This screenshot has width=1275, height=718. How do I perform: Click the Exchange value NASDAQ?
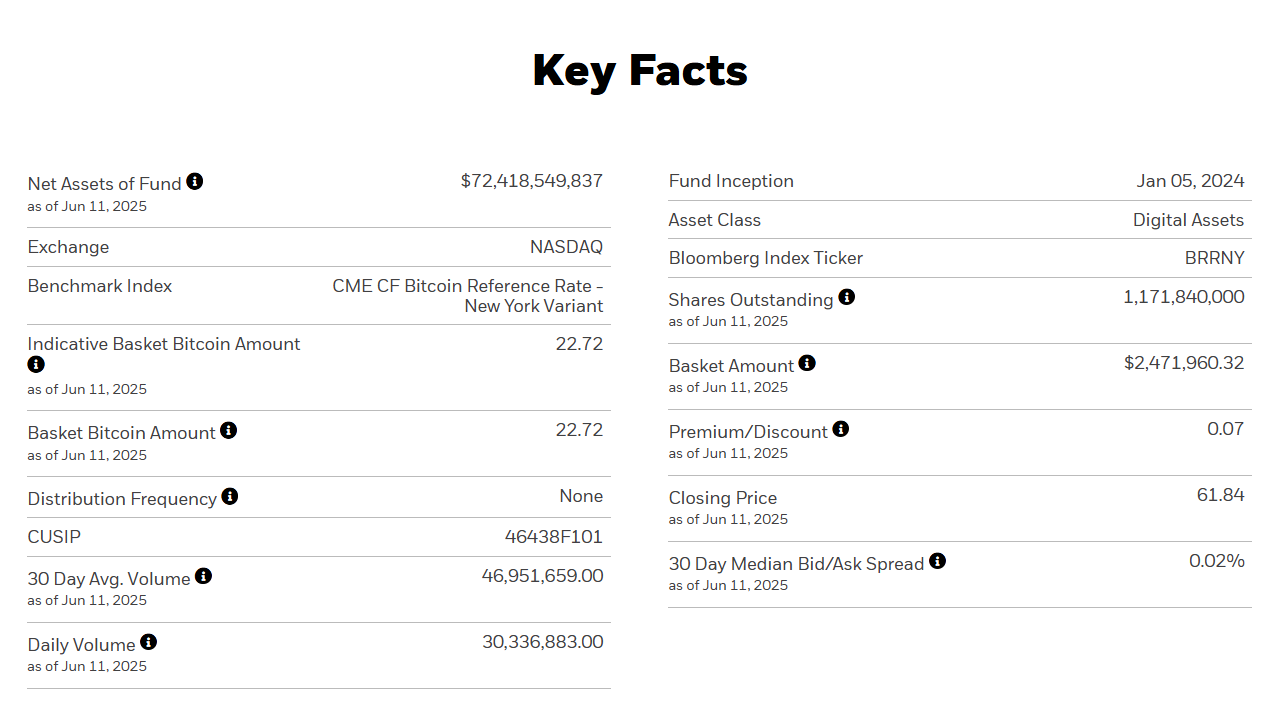click(x=566, y=247)
